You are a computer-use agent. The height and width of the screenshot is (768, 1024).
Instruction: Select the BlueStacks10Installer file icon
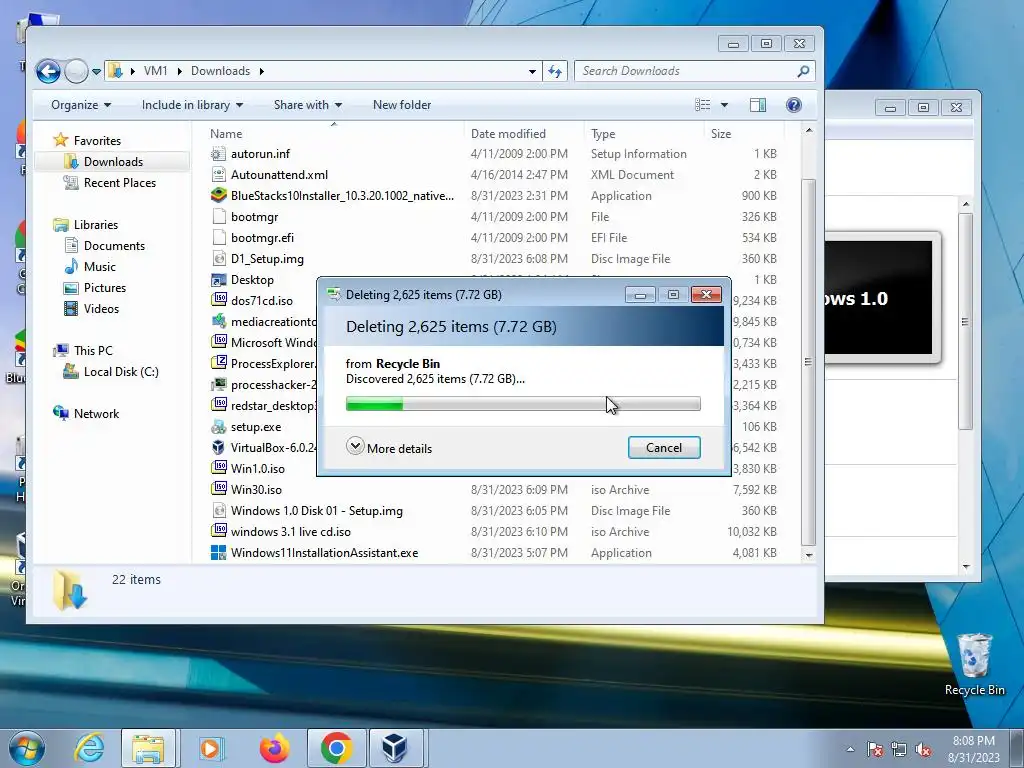[219, 196]
